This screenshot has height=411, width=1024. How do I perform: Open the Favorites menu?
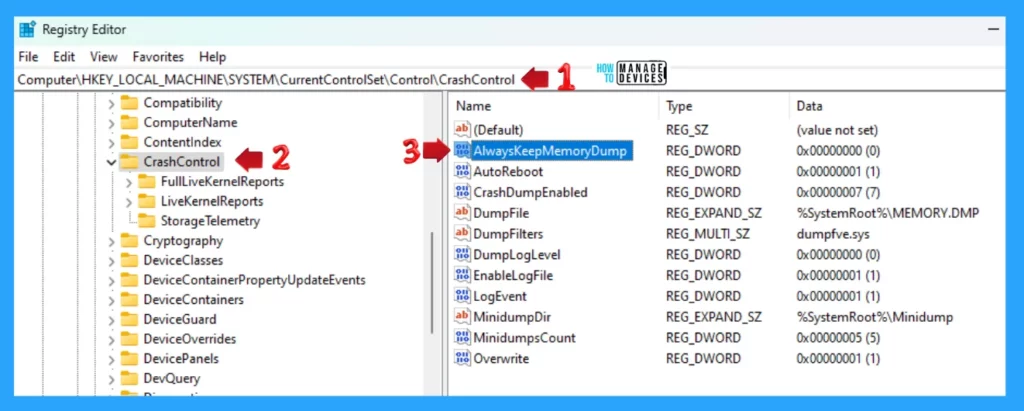pyautogui.click(x=158, y=57)
